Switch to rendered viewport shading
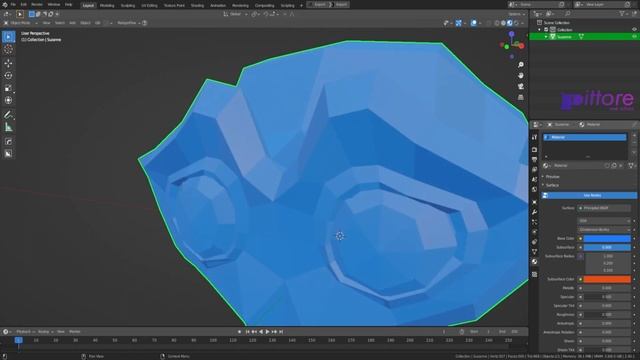Screen dimensions: 640x360 click(516, 23)
